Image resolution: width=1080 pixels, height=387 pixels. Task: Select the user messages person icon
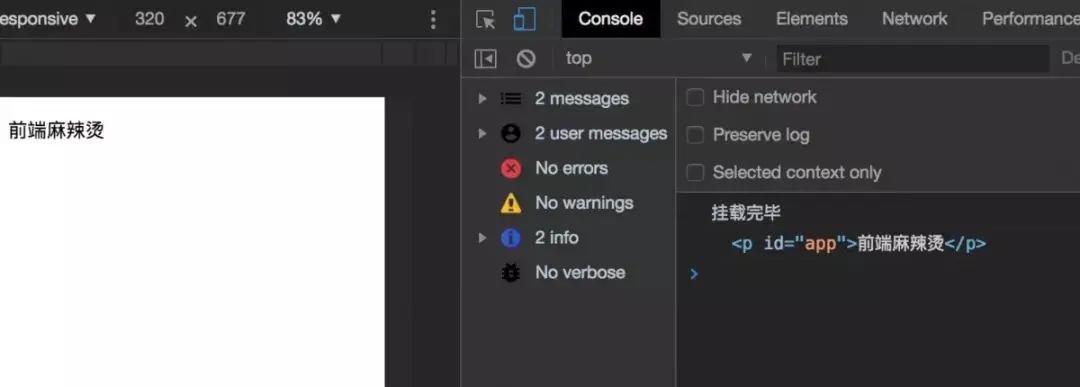click(x=511, y=134)
